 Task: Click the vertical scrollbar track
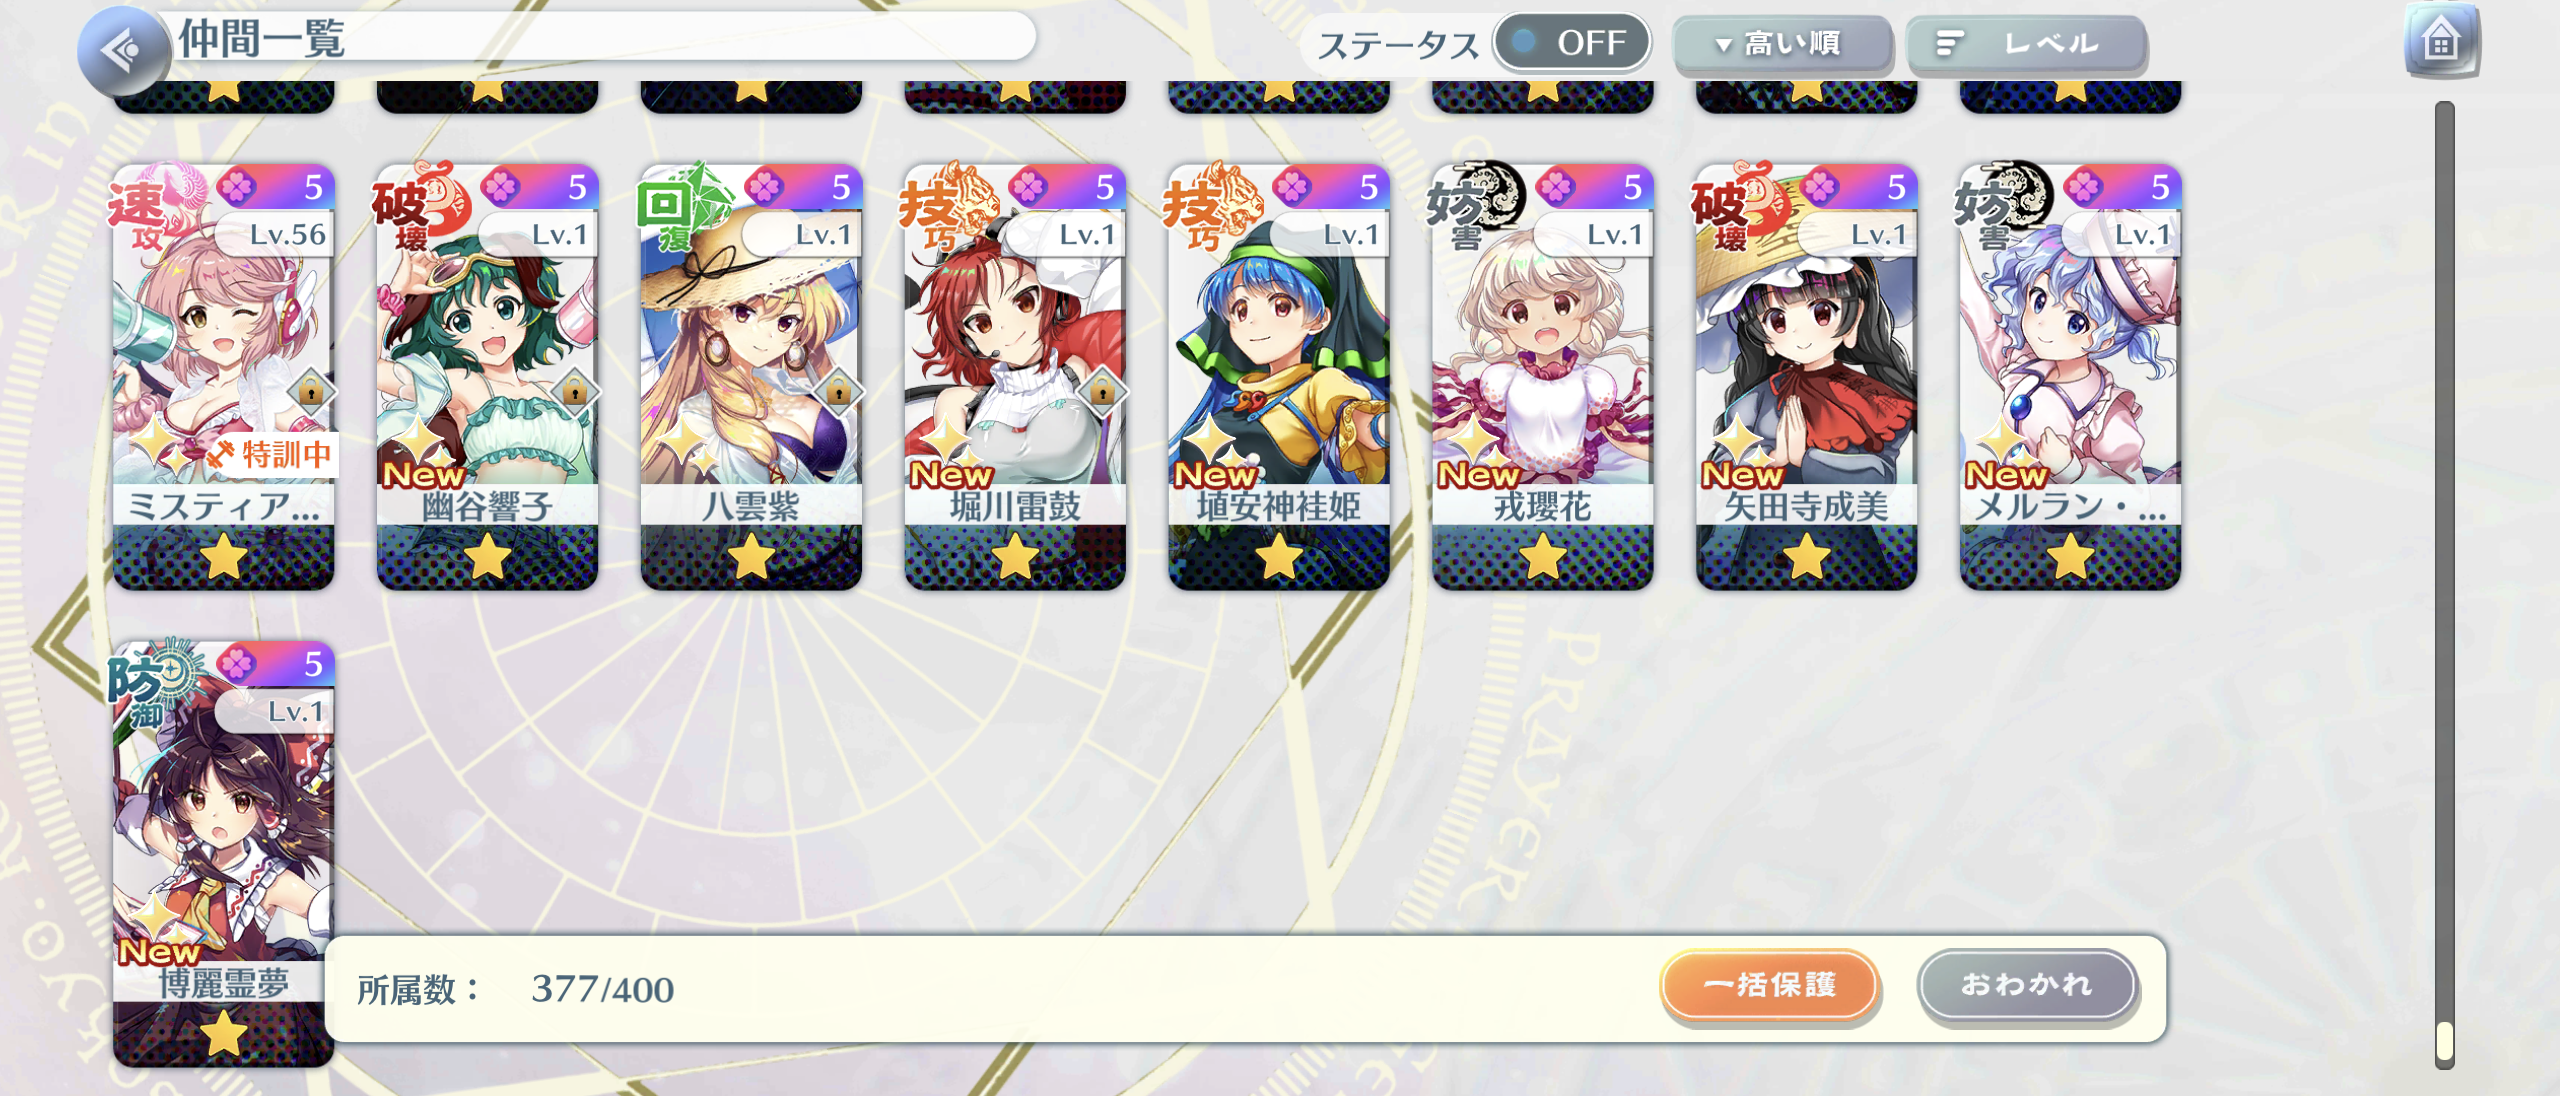pos(2444,584)
